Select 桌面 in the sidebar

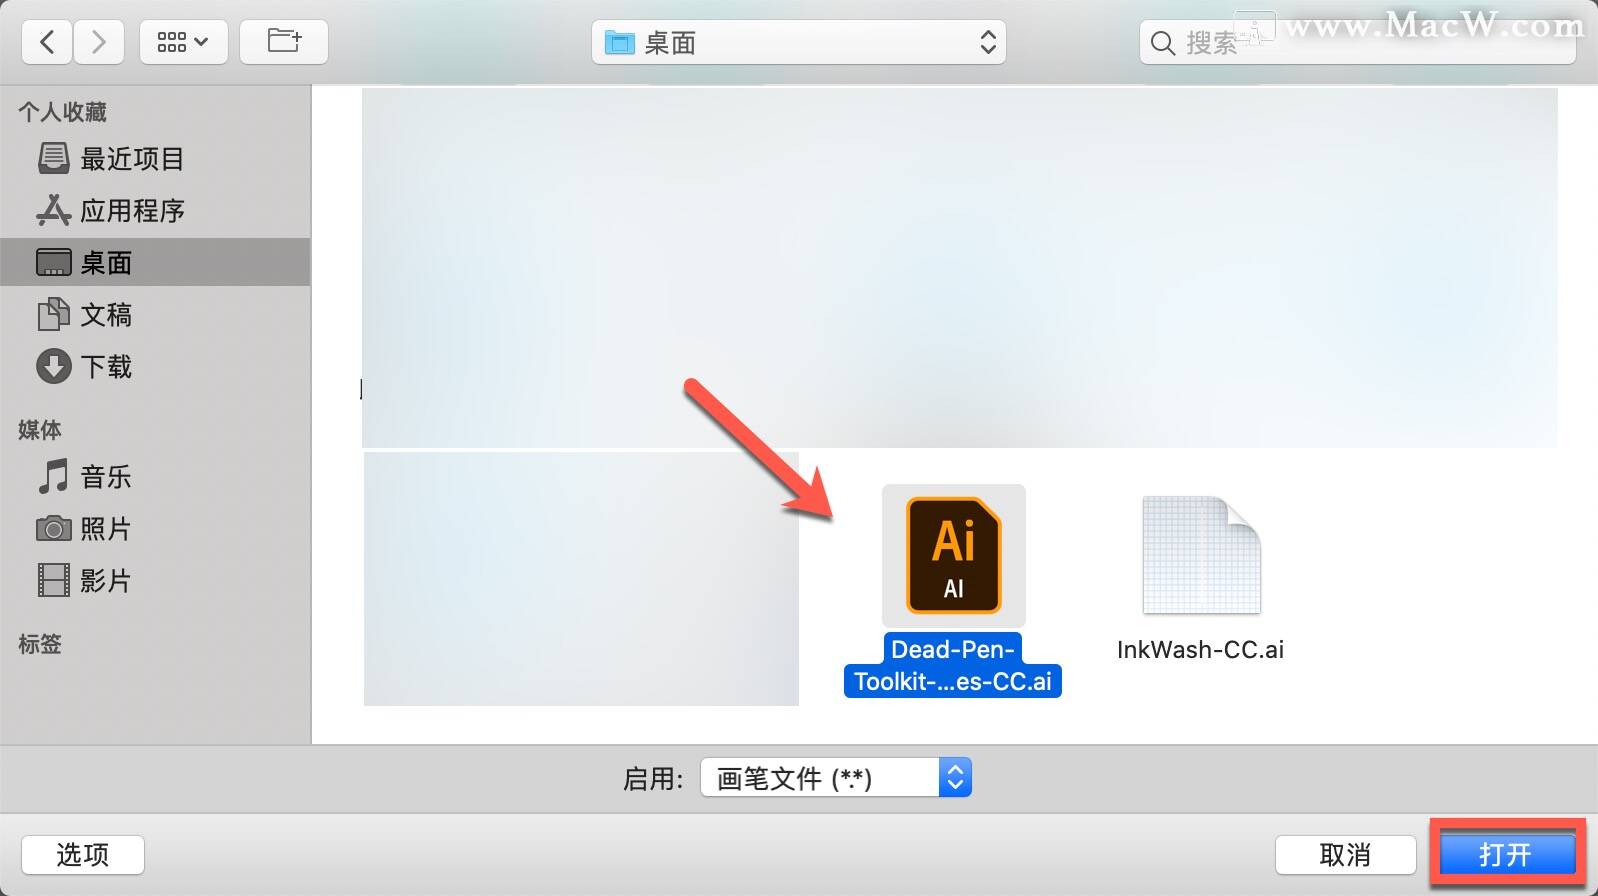point(155,262)
